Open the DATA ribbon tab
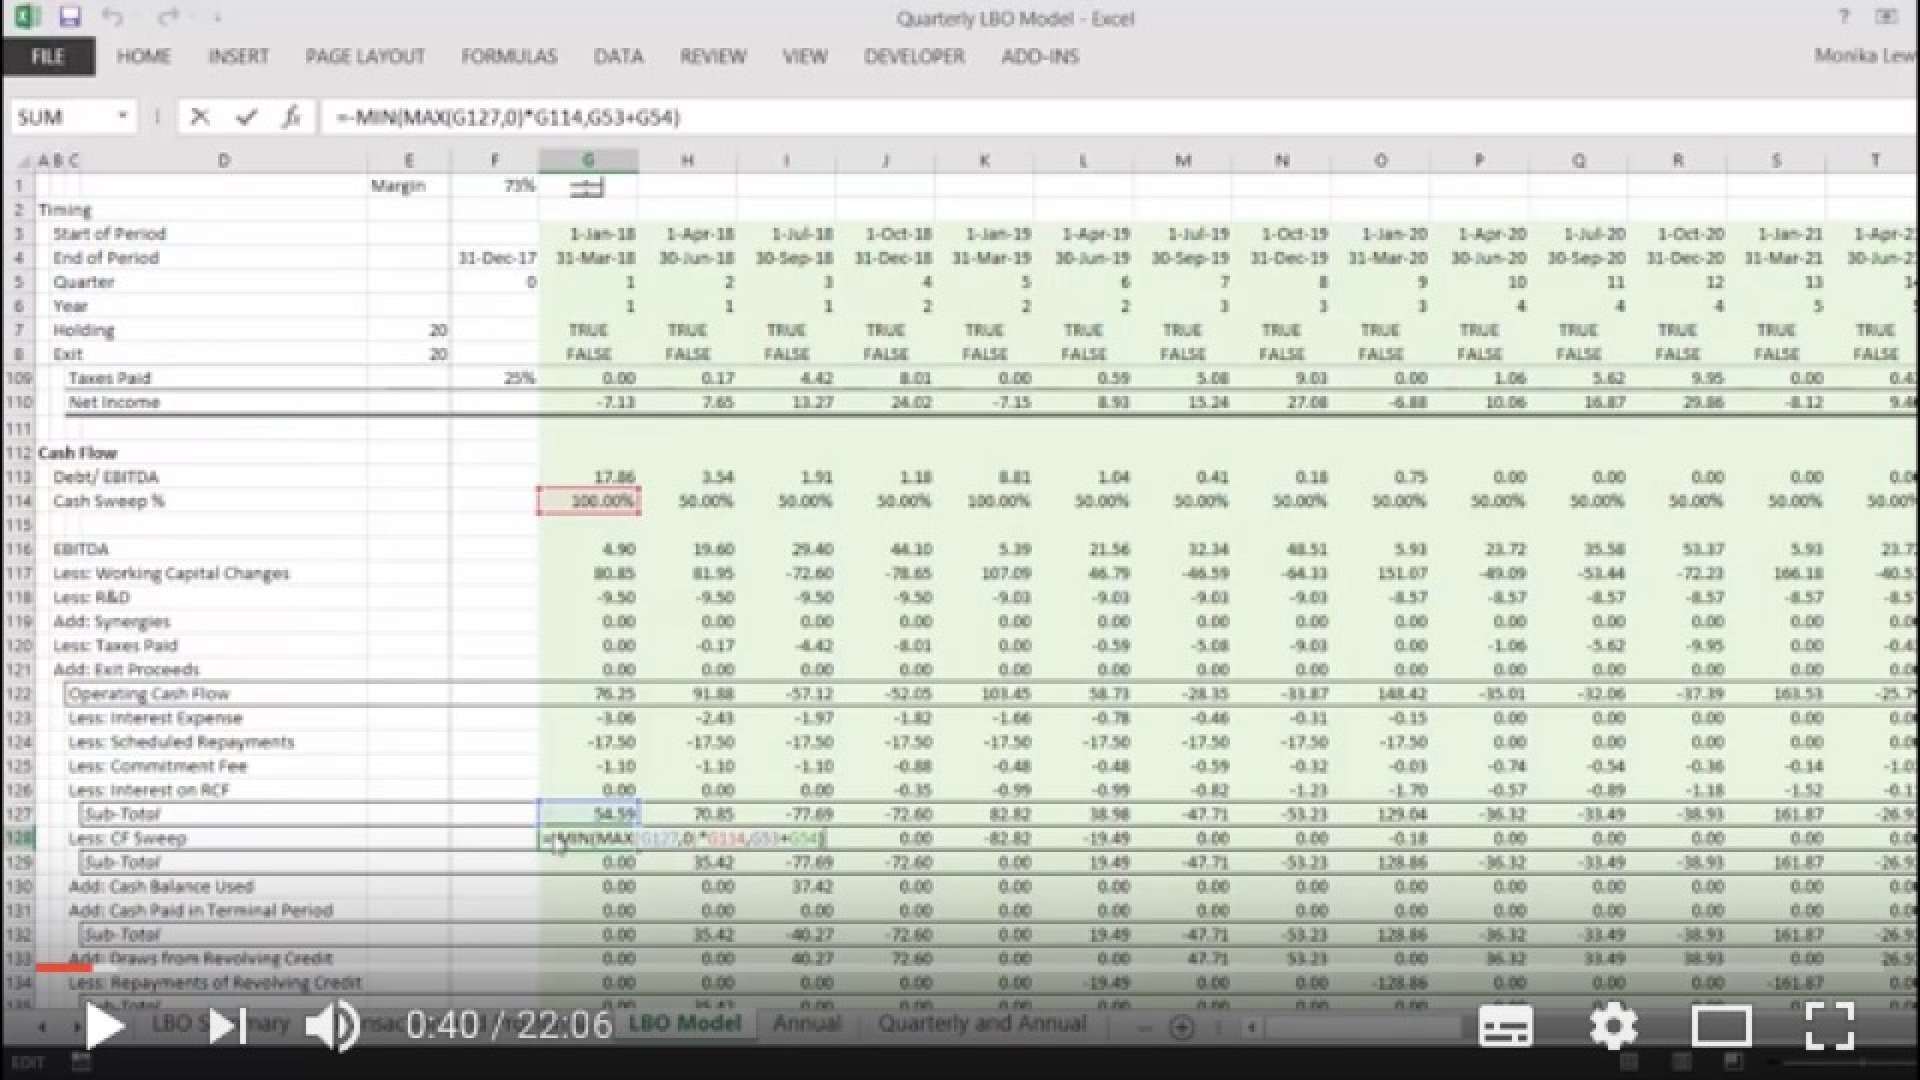Screen dimensions: 1920x1080 tap(618, 57)
